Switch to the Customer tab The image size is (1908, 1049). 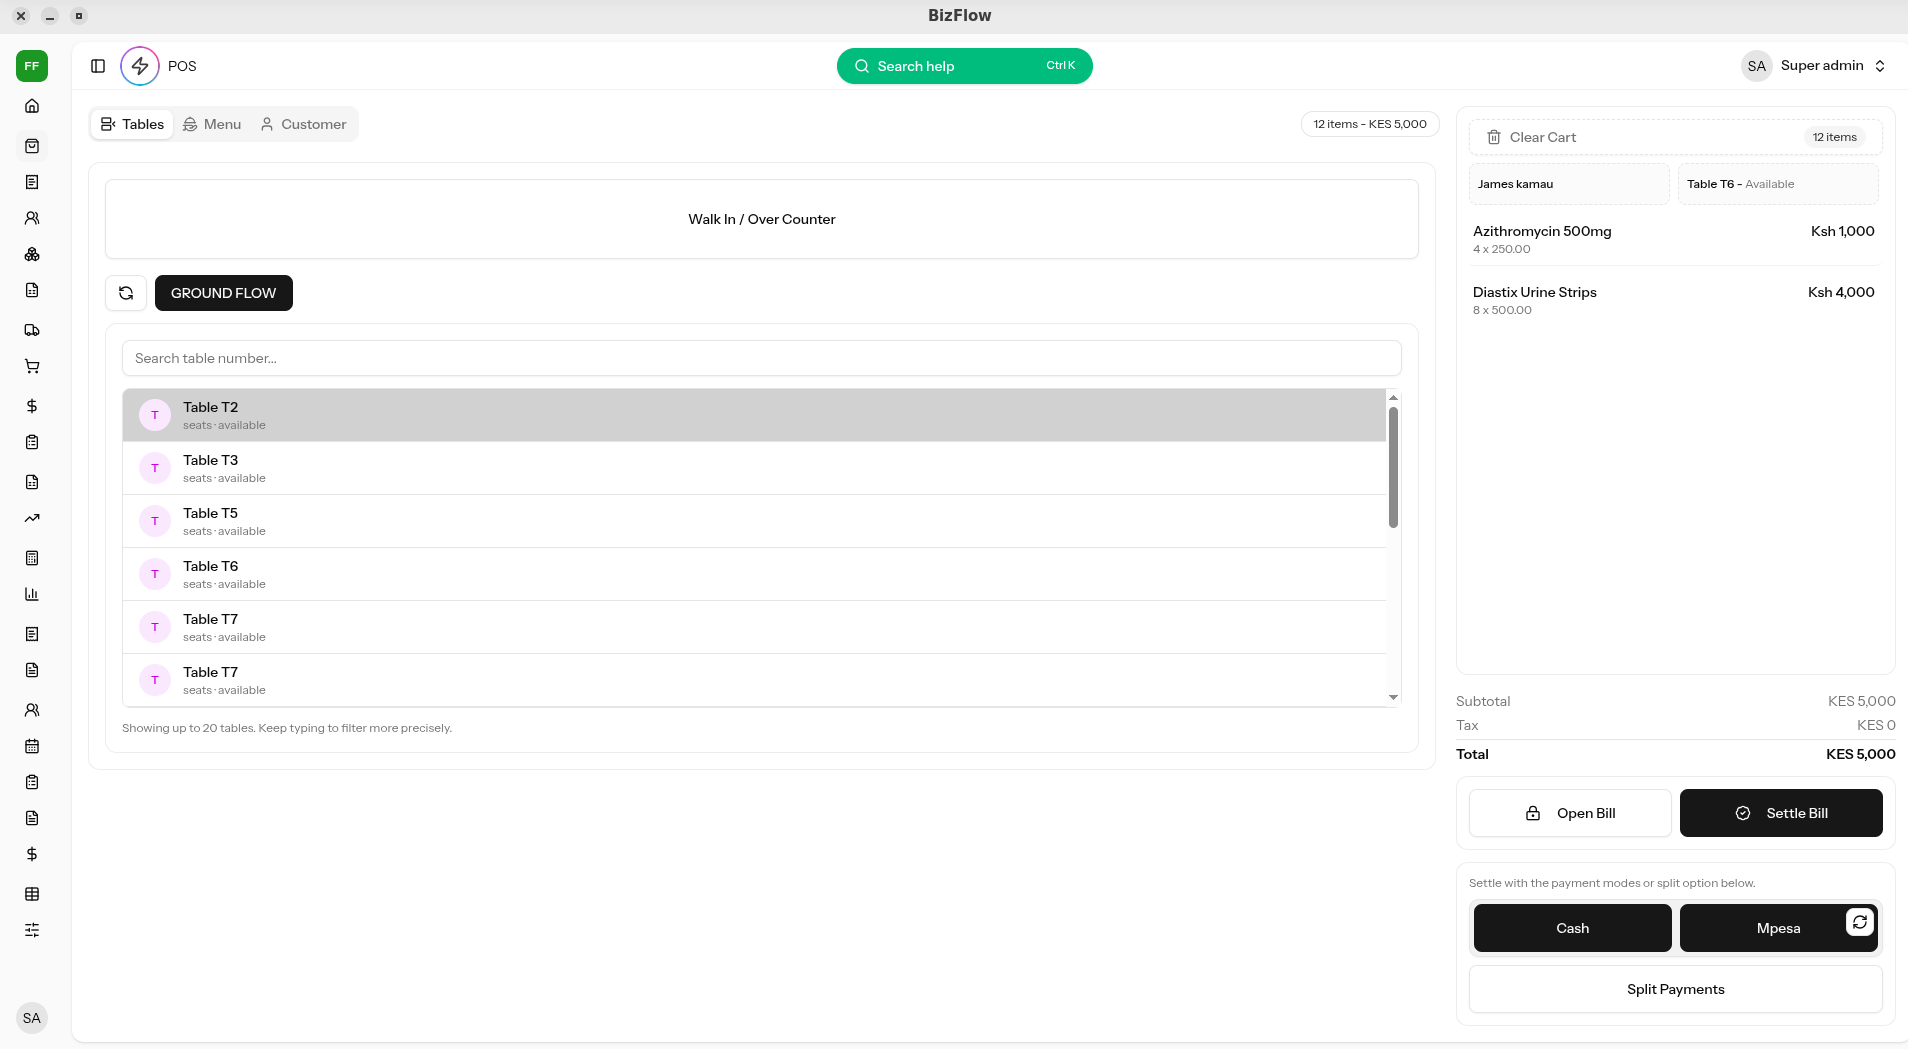[x=303, y=124]
